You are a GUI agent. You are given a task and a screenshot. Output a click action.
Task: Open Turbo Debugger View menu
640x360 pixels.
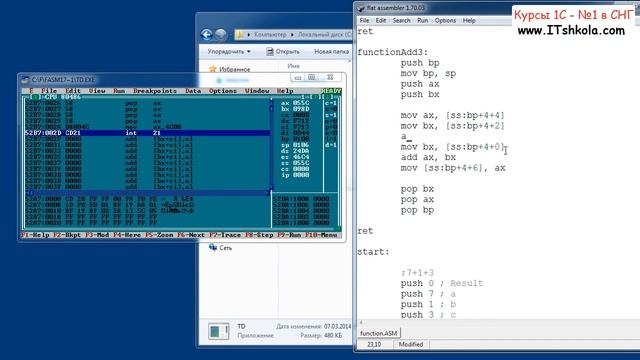97,91
